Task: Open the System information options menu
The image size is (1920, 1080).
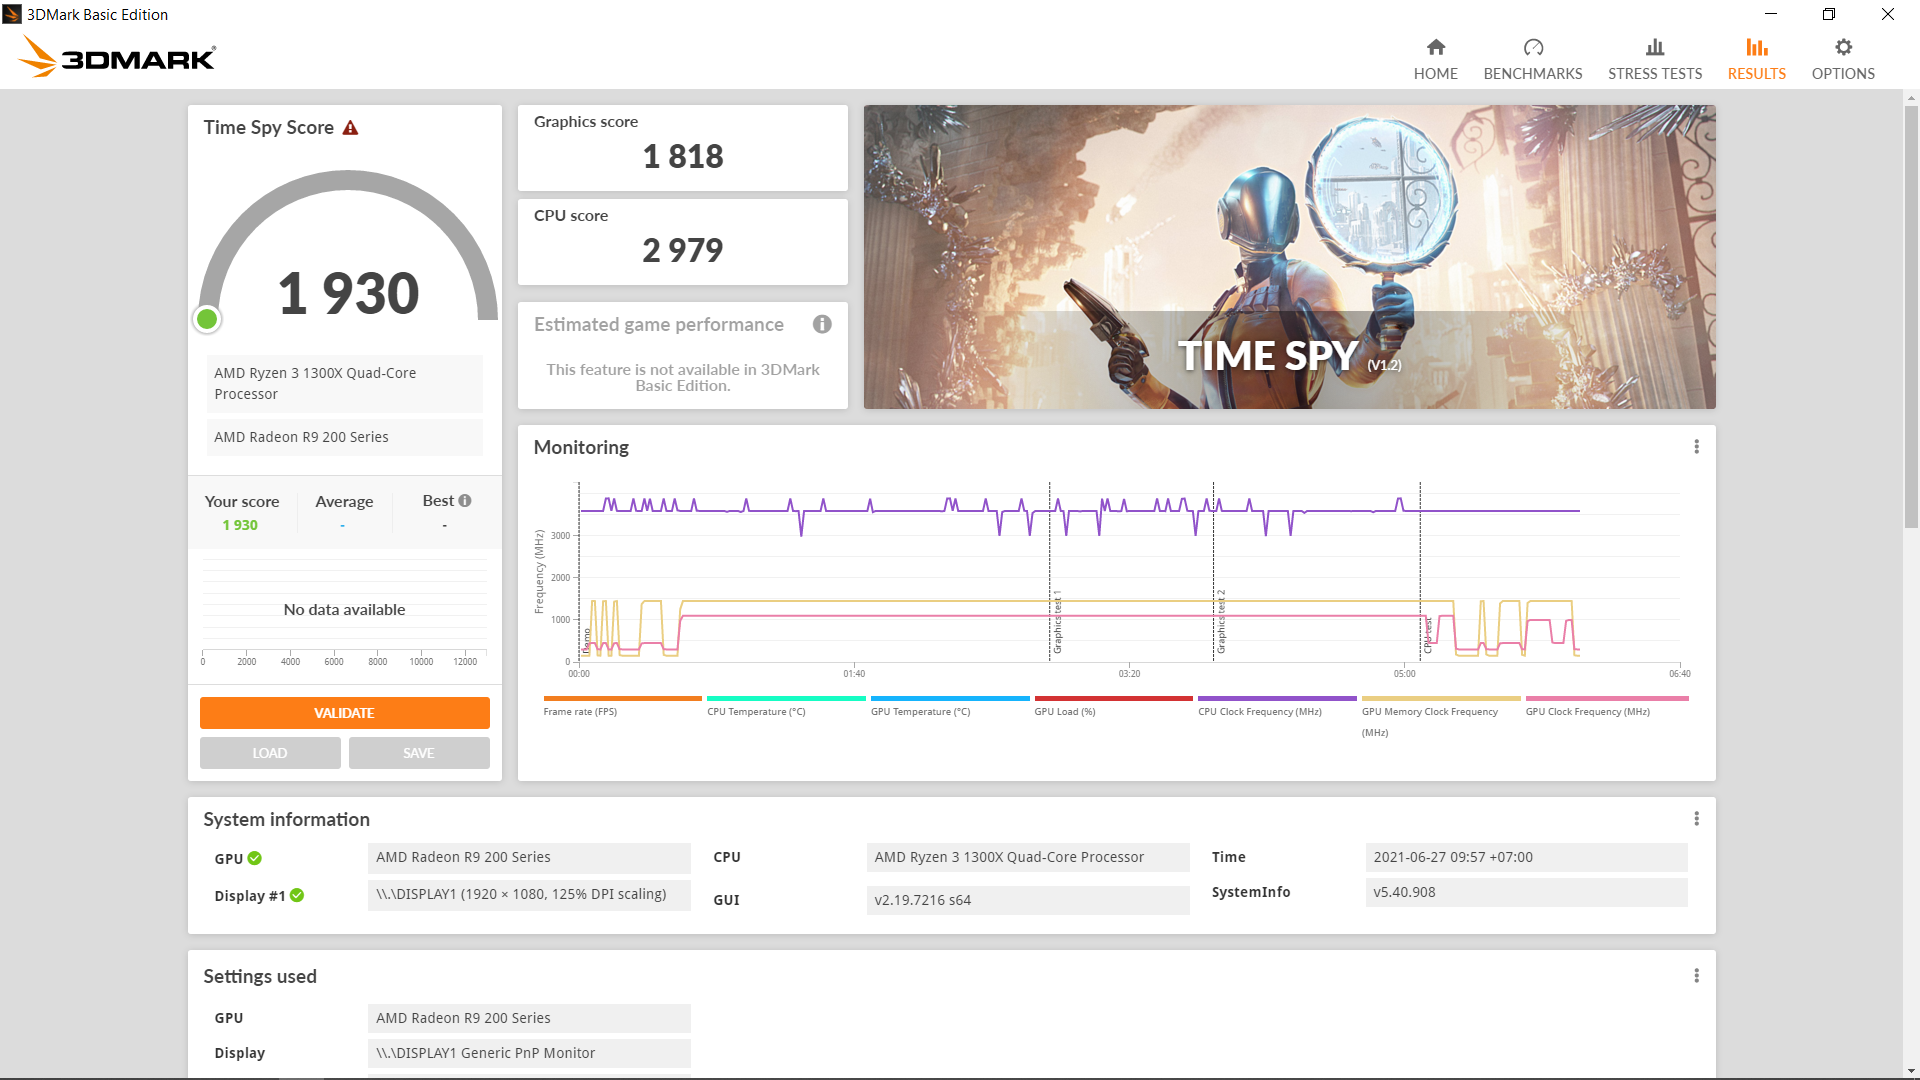Action: [1696, 819]
